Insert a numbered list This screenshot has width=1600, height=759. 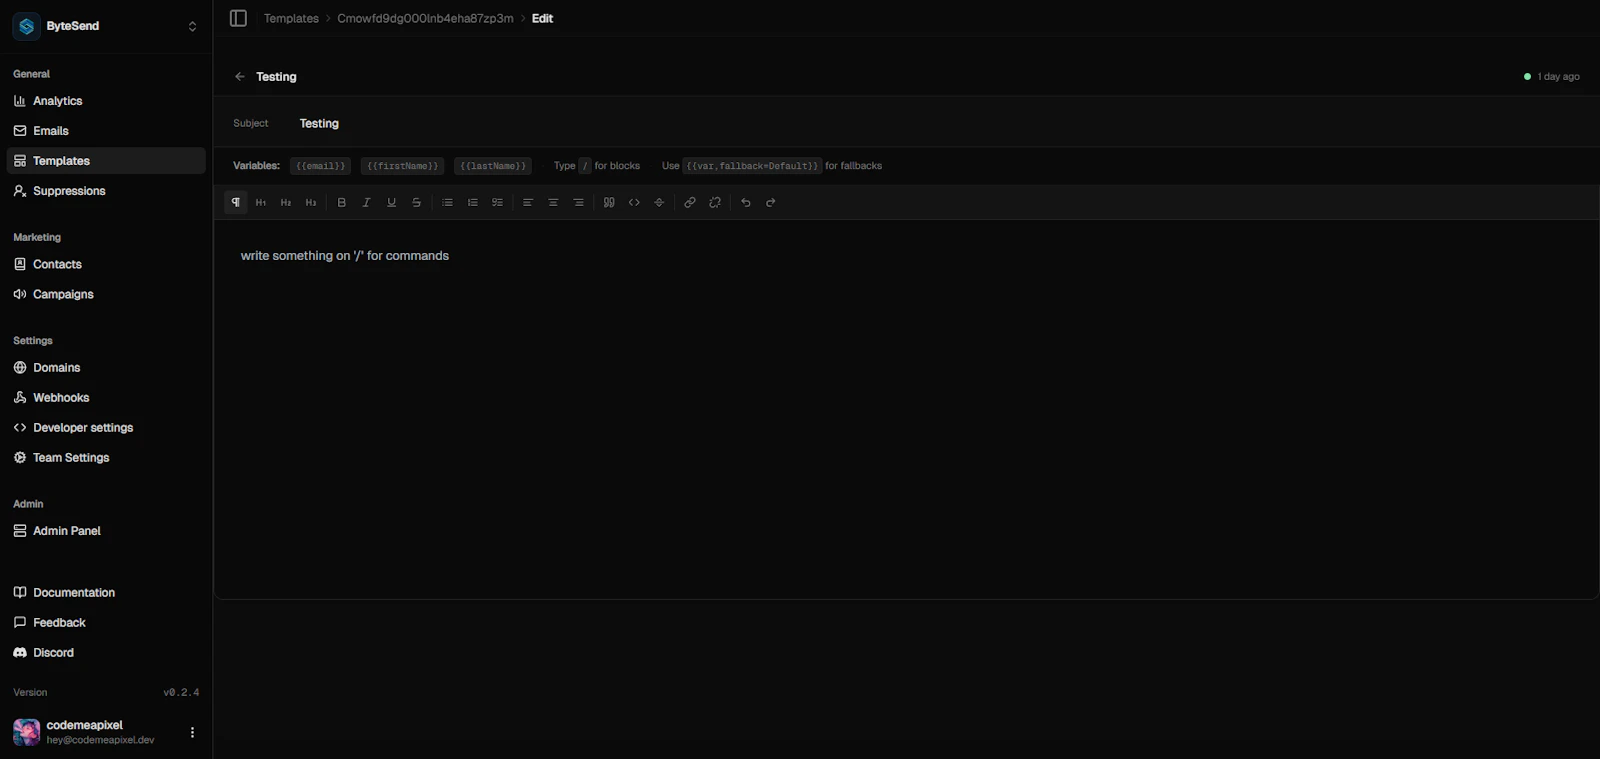coord(473,202)
